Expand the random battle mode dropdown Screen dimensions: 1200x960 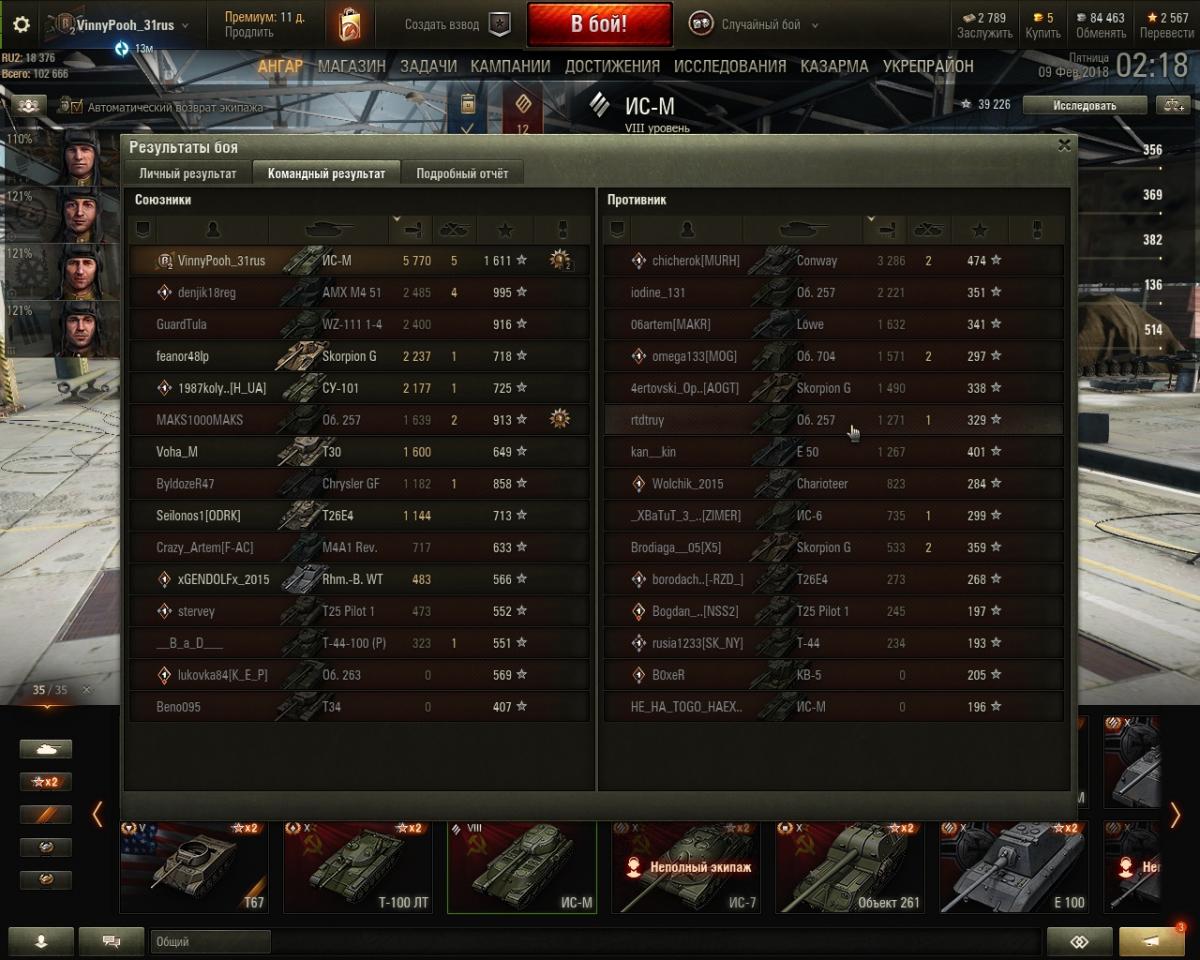pos(815,25)
